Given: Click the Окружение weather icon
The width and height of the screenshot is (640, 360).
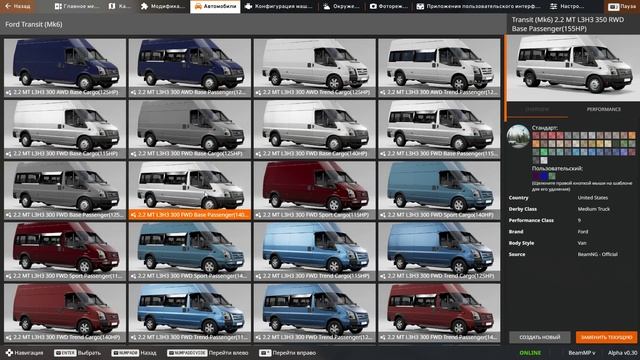Looking at the screenshot, I should 327,6.
